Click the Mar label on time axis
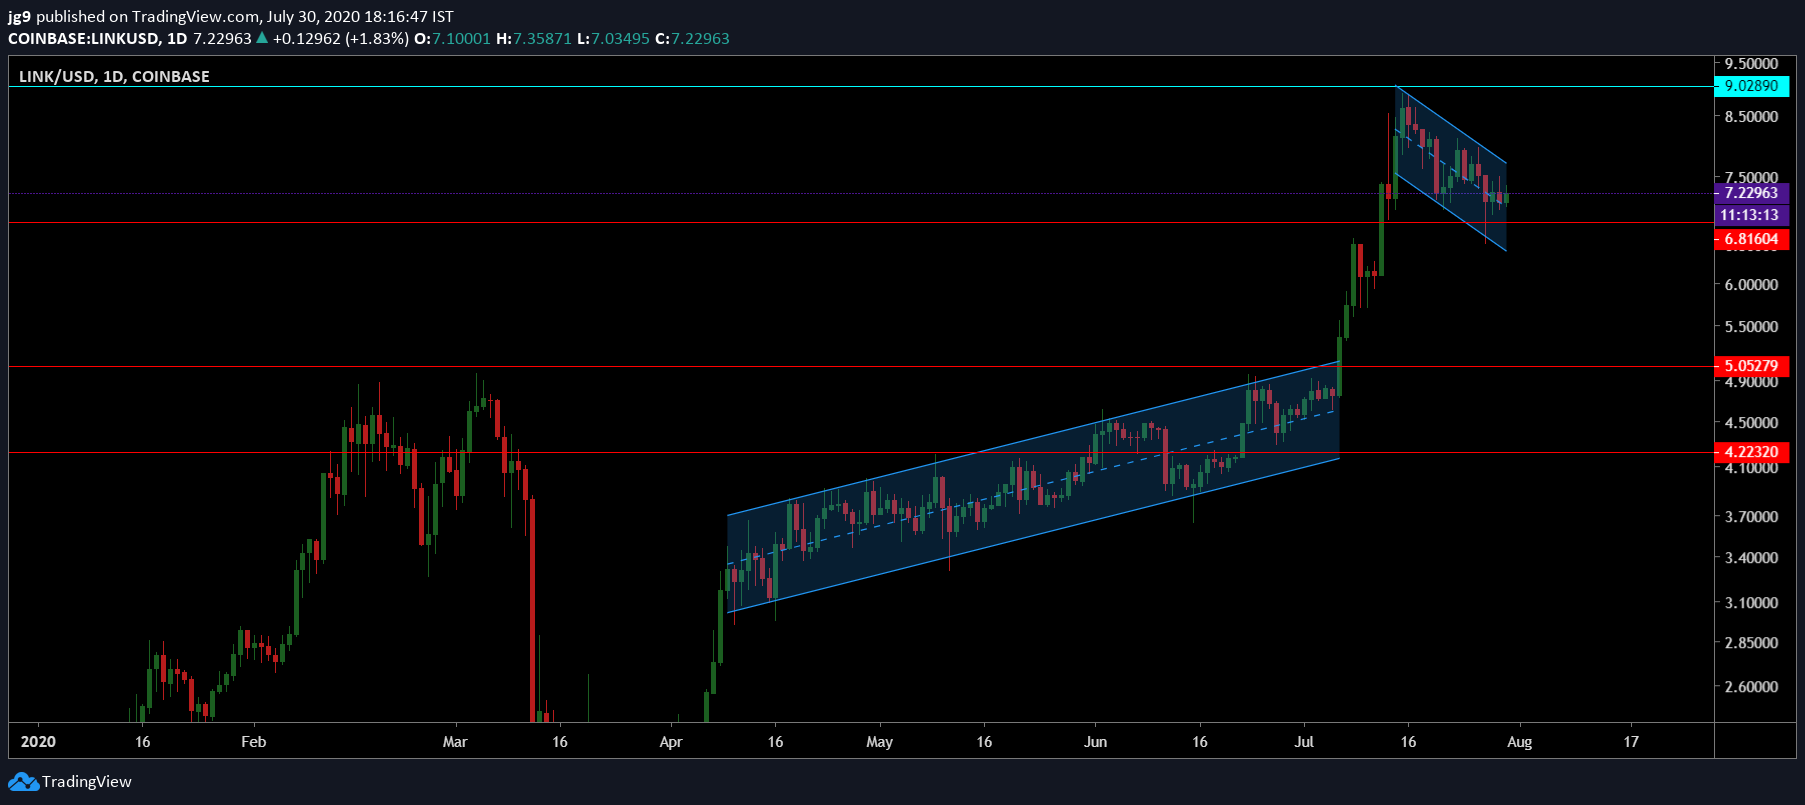The image size is (1805, 805). point(455,741)
